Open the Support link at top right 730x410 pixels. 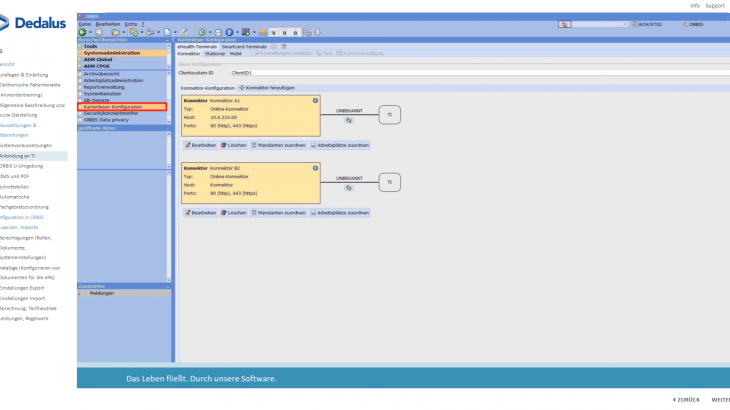tap(715, 5)
